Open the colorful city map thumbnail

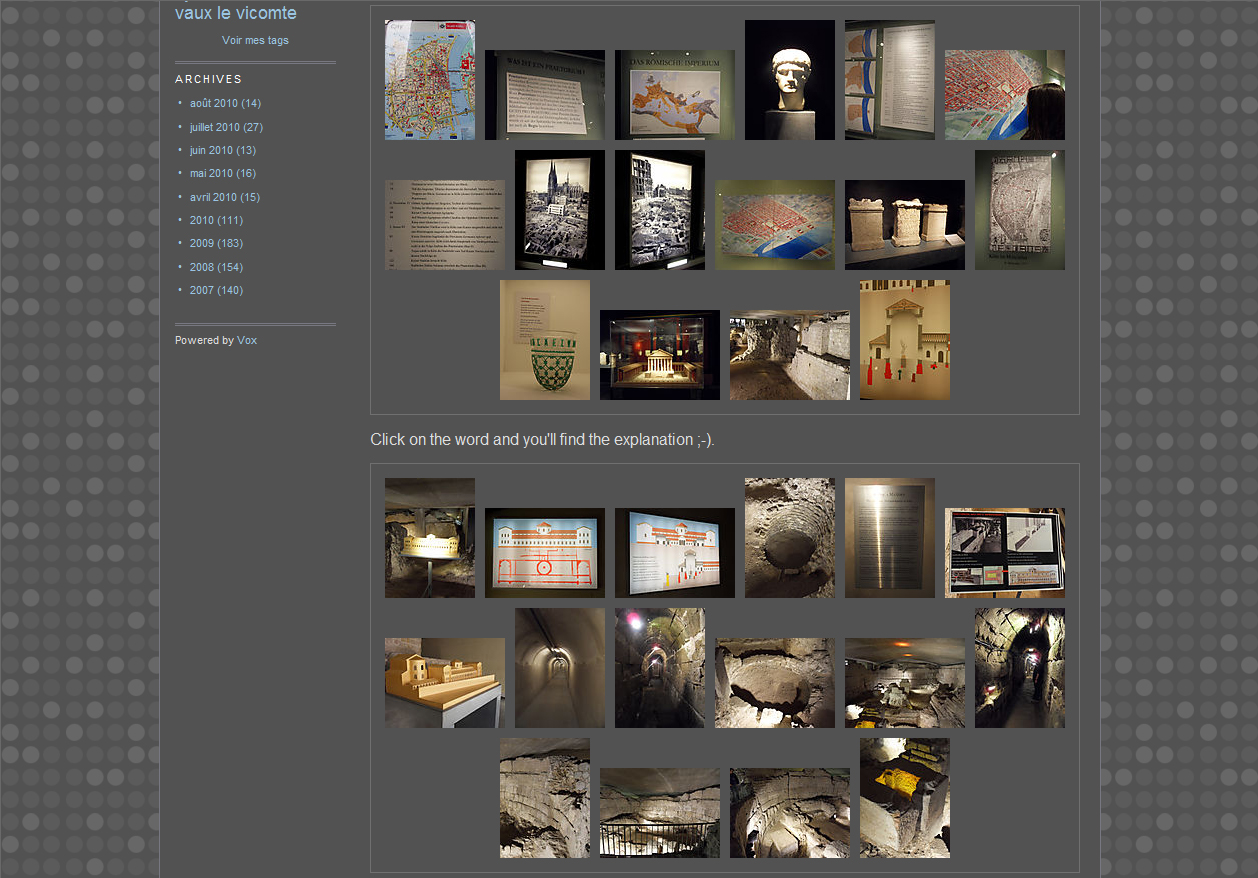coord(430,80)
